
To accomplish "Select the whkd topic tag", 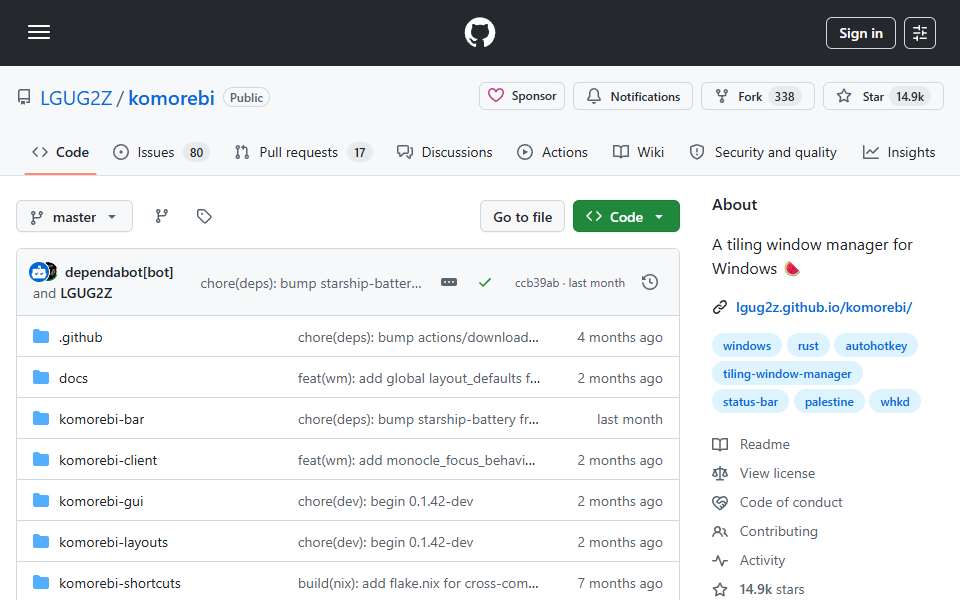I will tap(894, 402).
